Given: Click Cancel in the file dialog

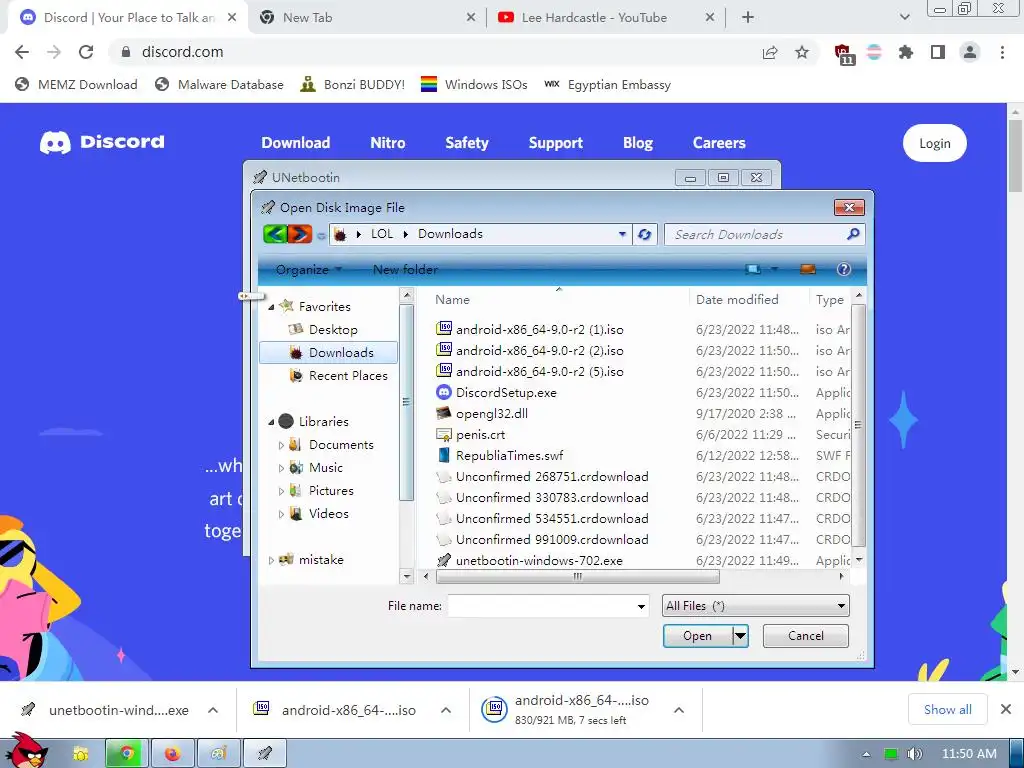Looking at the screenshot, I should tap(805, 635).
